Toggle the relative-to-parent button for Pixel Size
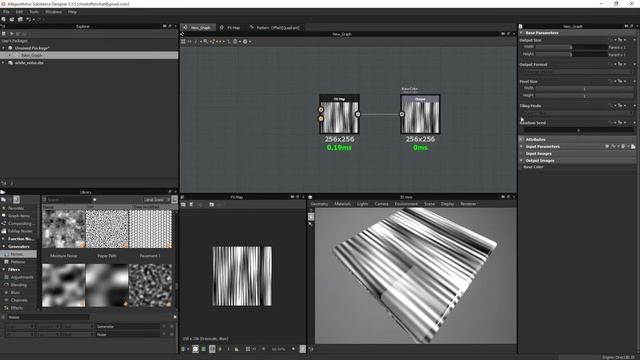Viewport: 640px width, 360px height. (x=620, y=81)
